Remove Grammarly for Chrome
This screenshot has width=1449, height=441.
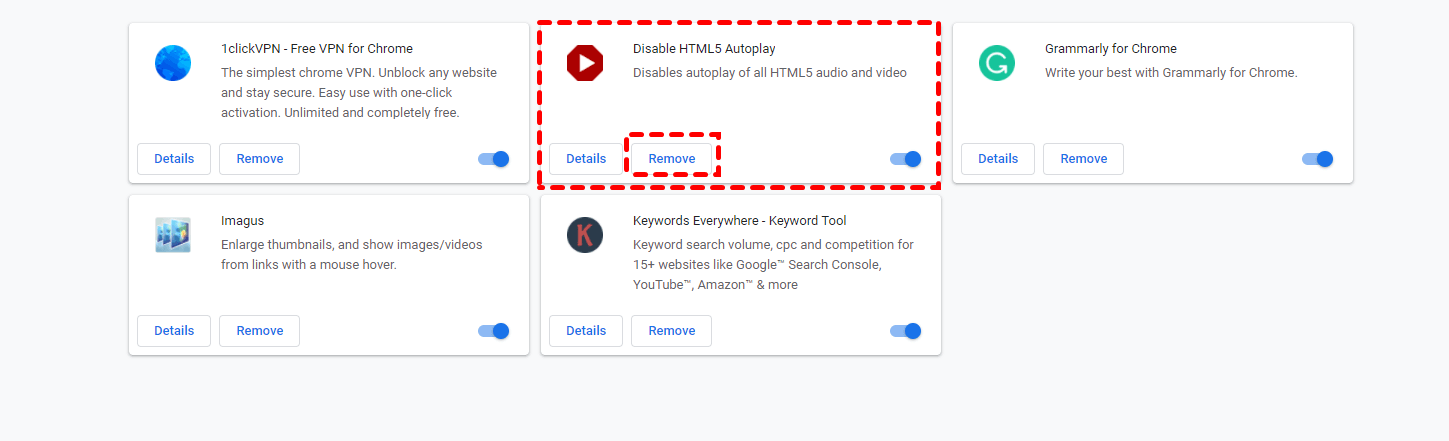[x=1084, y=159]
